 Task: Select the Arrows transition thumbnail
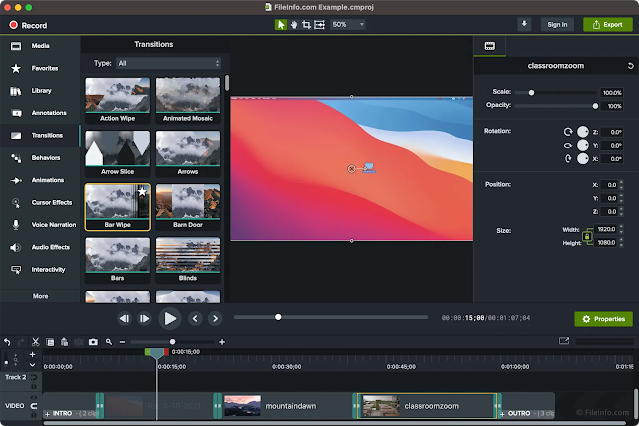tap(187, 153)
